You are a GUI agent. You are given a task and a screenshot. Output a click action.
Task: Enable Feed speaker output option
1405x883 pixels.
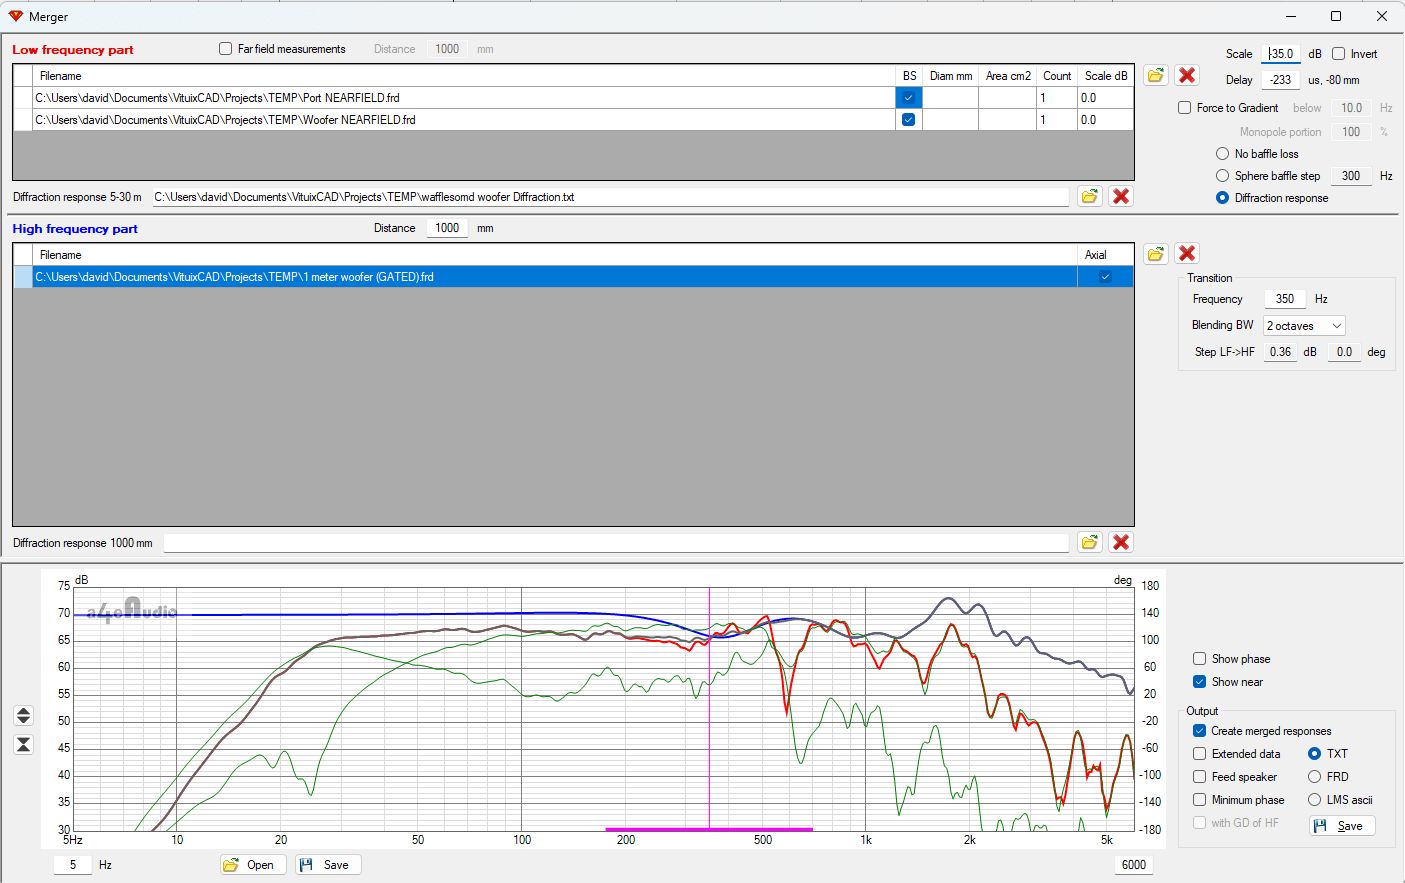[1199, 777]
